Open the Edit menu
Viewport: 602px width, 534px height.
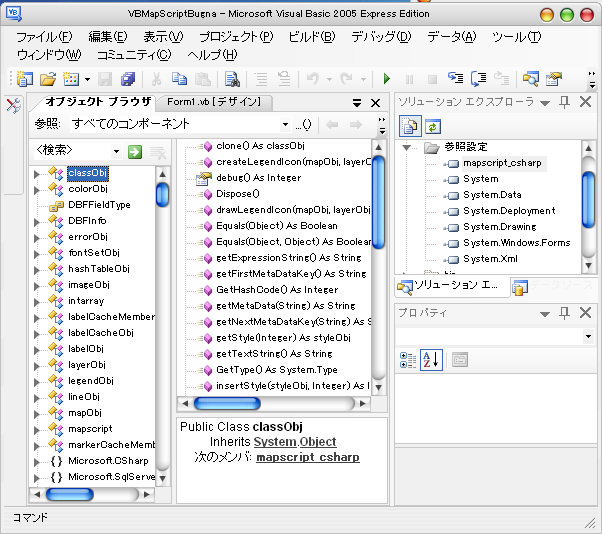coord(108,37)
